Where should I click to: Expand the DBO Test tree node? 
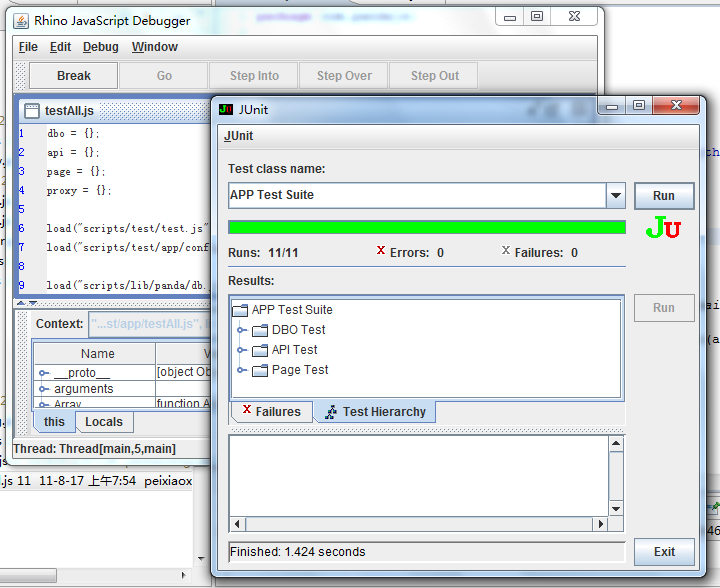242,330
